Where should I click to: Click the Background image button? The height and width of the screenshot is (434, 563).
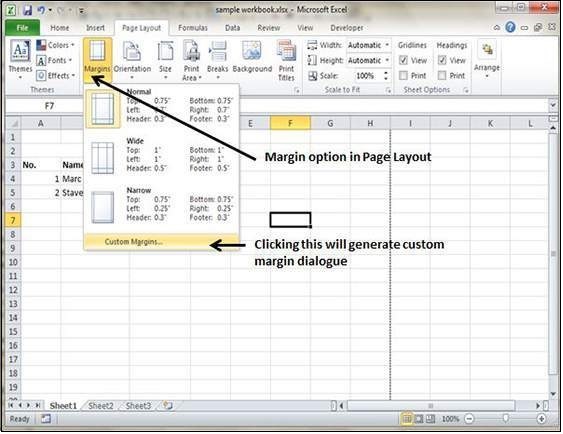252,57
